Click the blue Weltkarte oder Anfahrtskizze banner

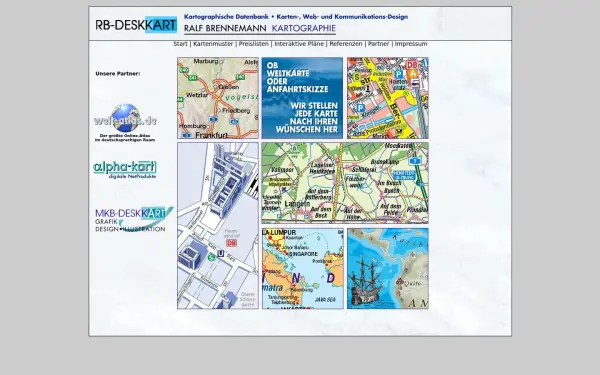[x=302, y=98]
